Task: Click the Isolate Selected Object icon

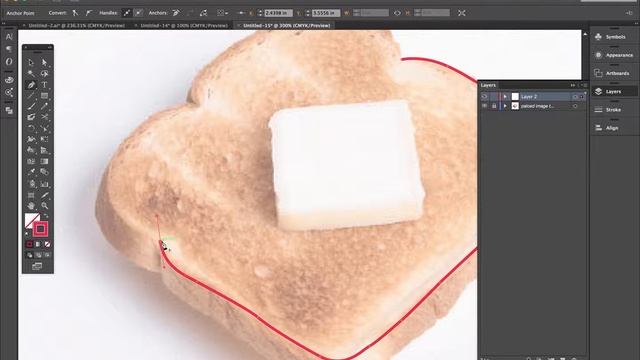Action: (462, 13)
